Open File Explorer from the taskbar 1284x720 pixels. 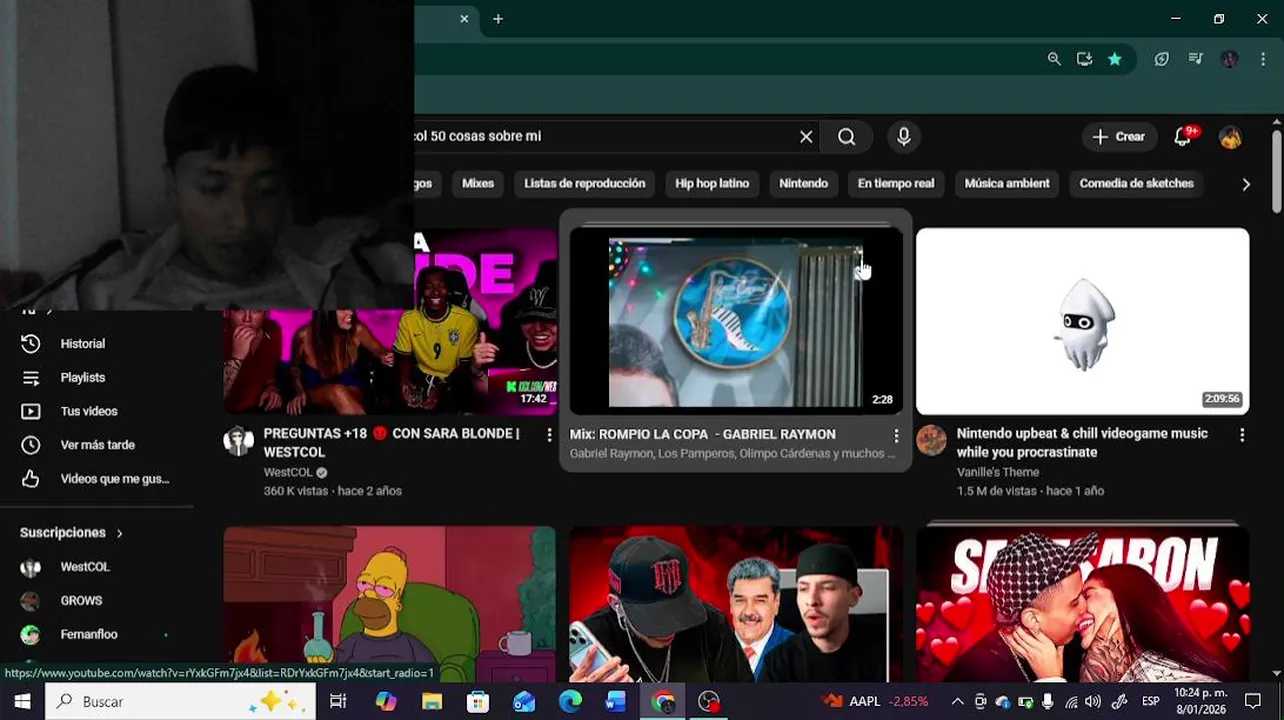point(432,701)
